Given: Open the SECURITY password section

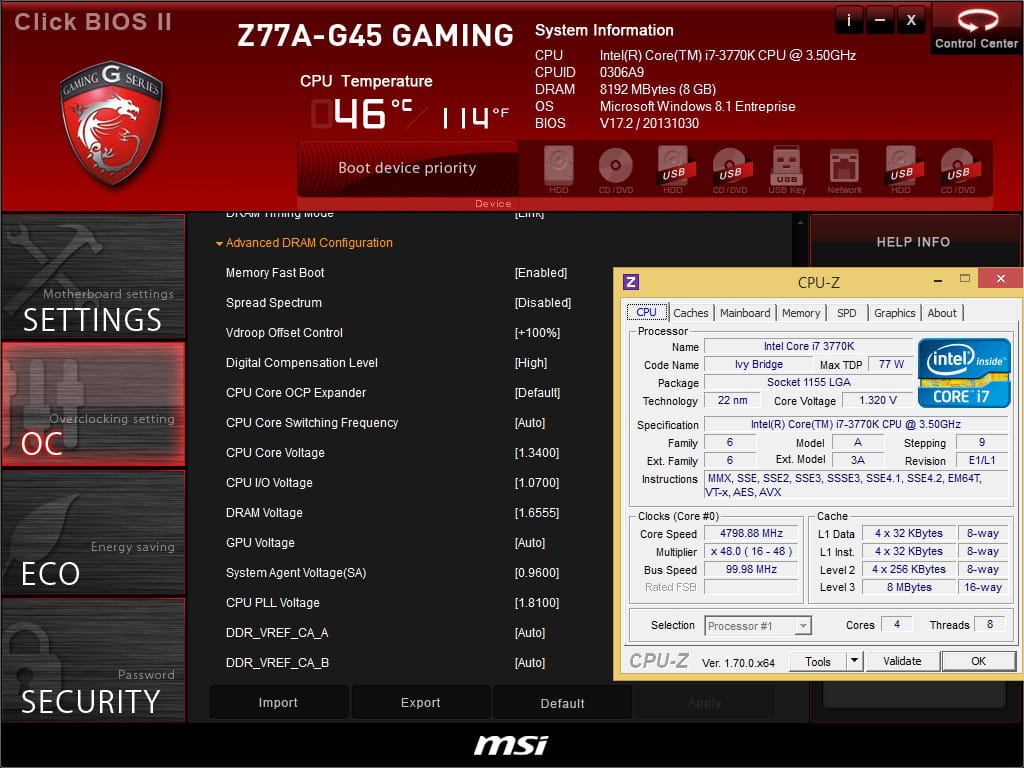Looking at the screenshot, I should [x=93, y=660].
